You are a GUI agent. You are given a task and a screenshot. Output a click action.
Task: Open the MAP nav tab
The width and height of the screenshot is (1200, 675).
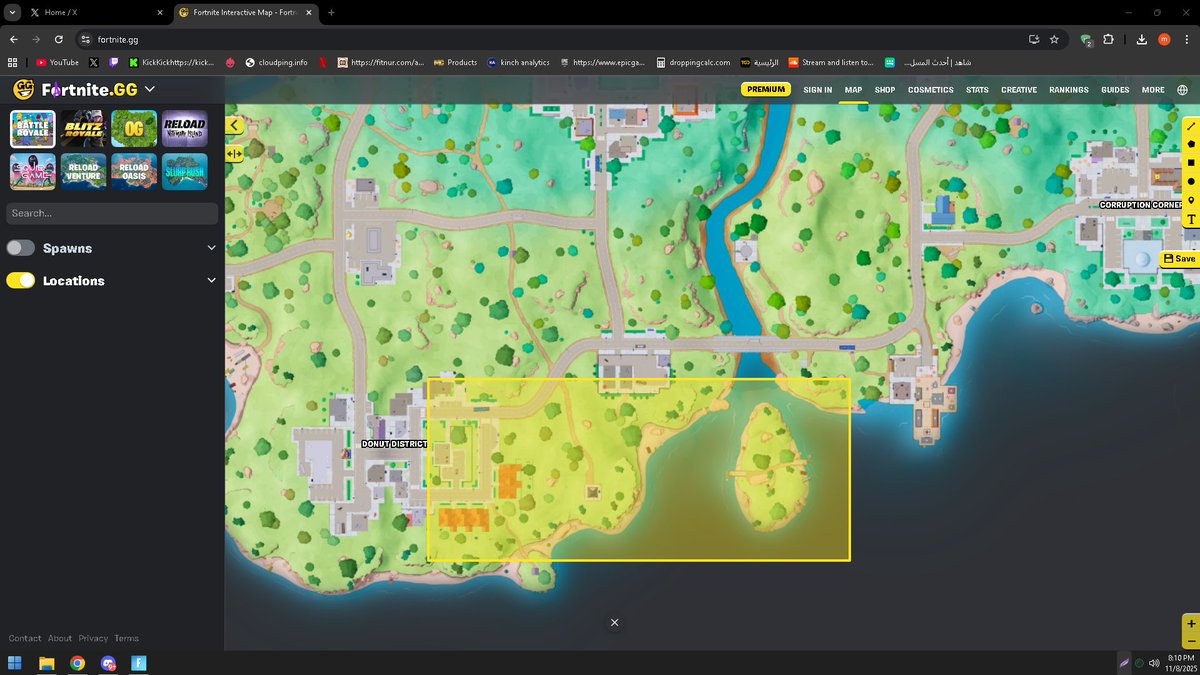pyautogui.click(x=853, y=90)
